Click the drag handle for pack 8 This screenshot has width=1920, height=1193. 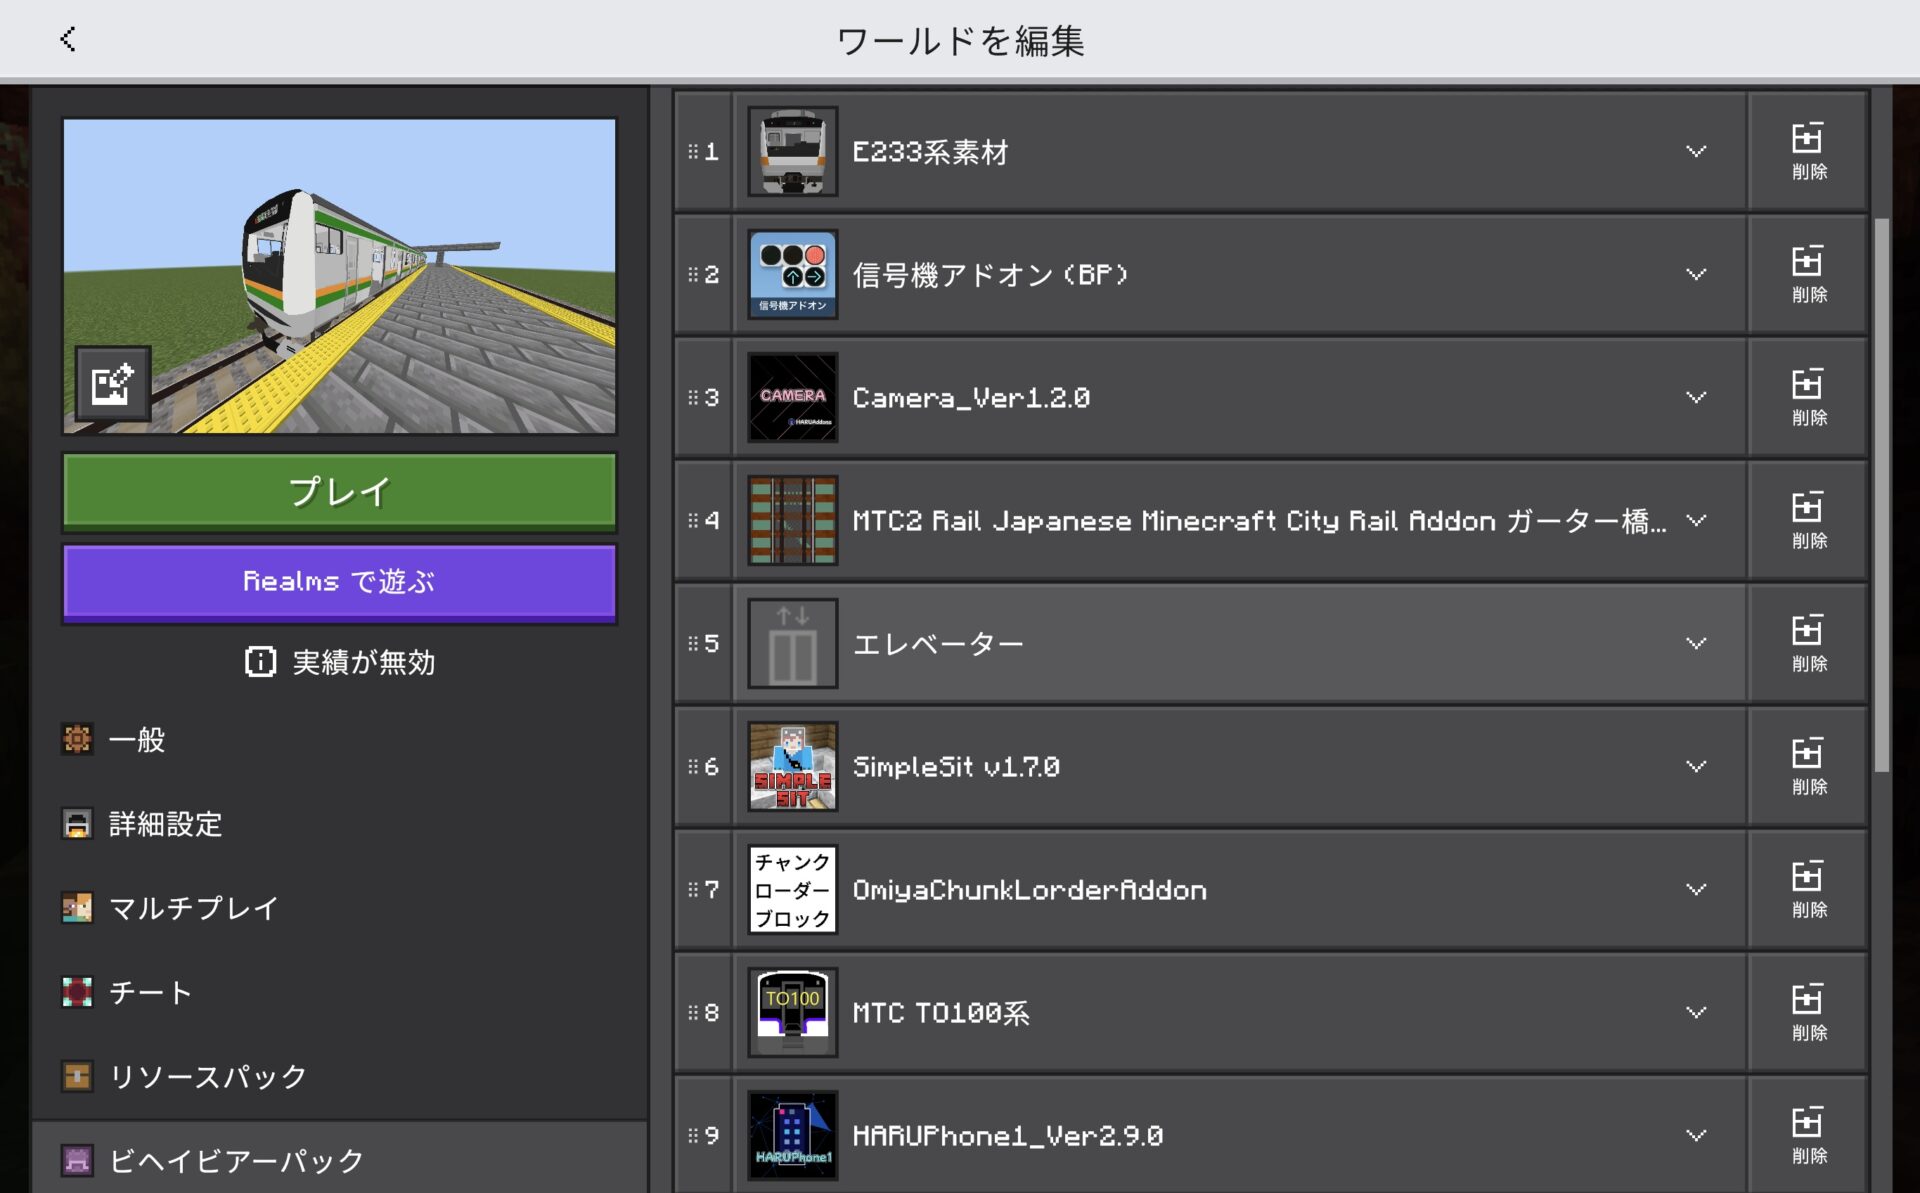[x=693, y=1012]
